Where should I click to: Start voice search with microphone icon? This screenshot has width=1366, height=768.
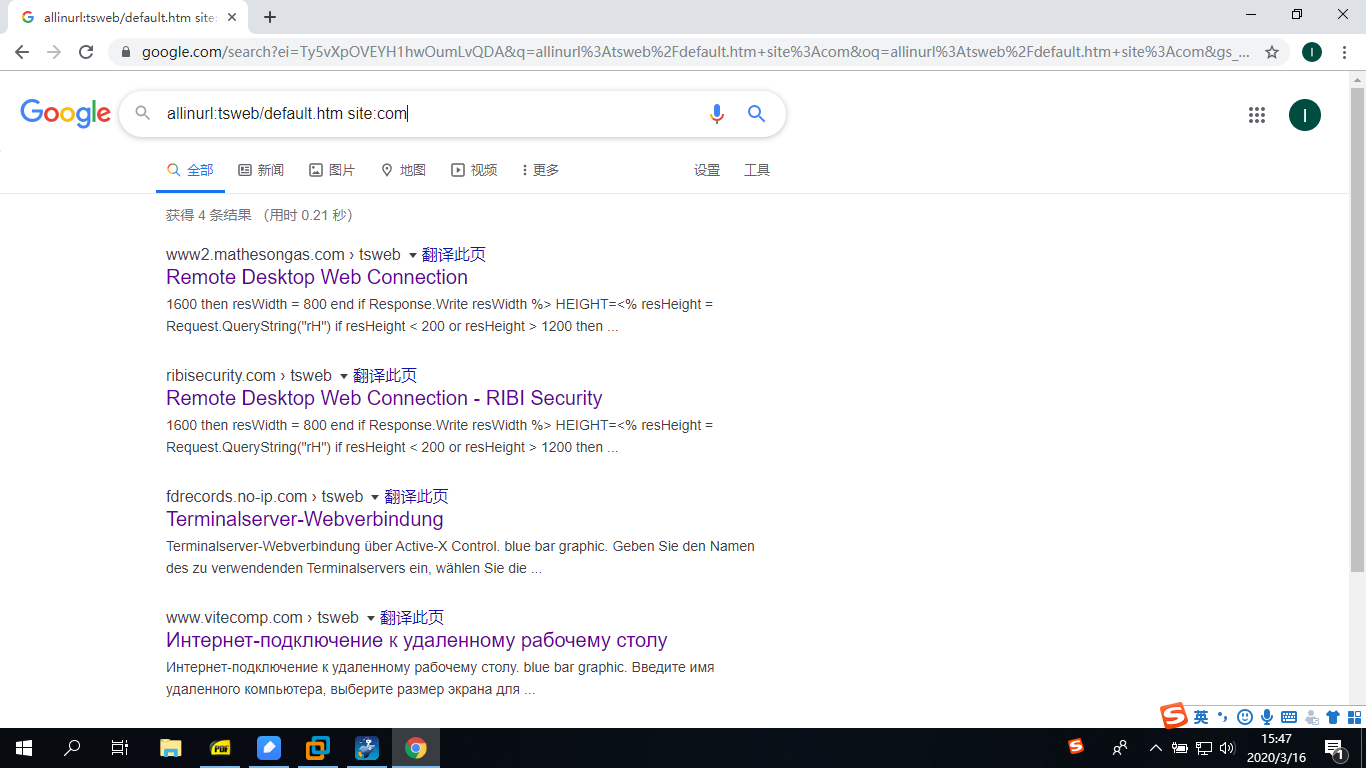pos(716,114)
